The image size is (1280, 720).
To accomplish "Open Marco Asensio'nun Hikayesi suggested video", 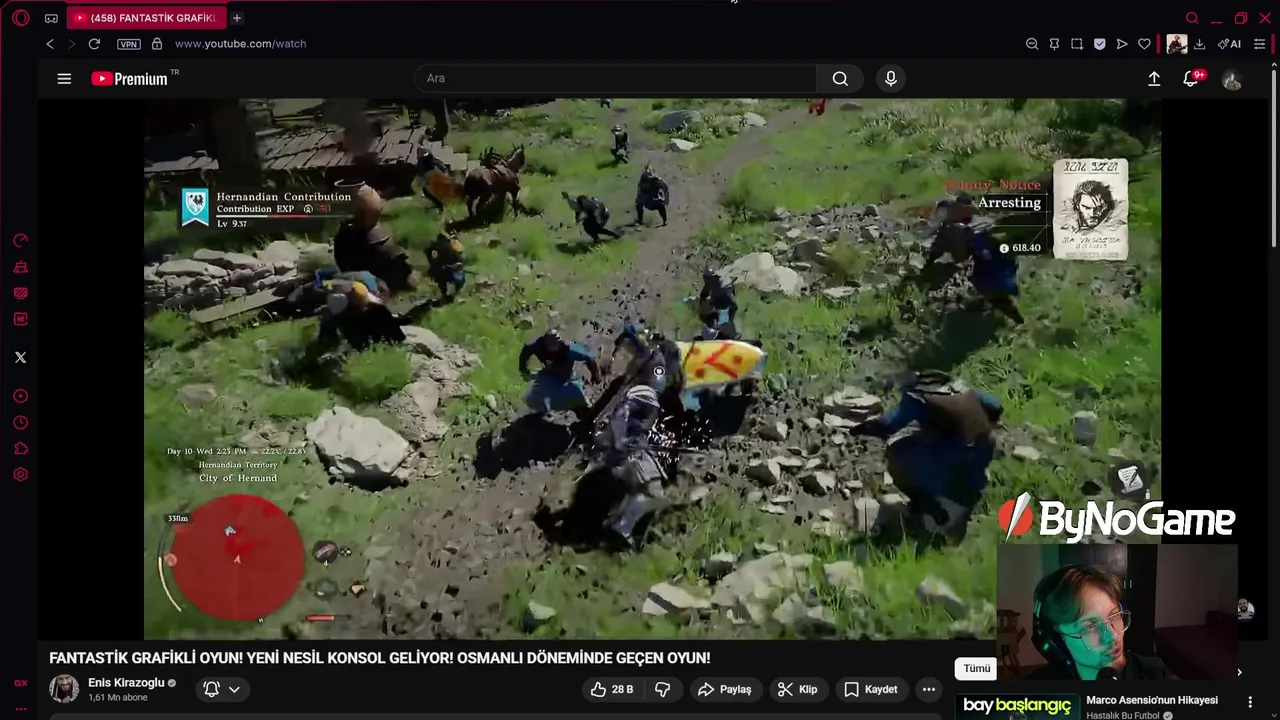I will [1152, 700].
